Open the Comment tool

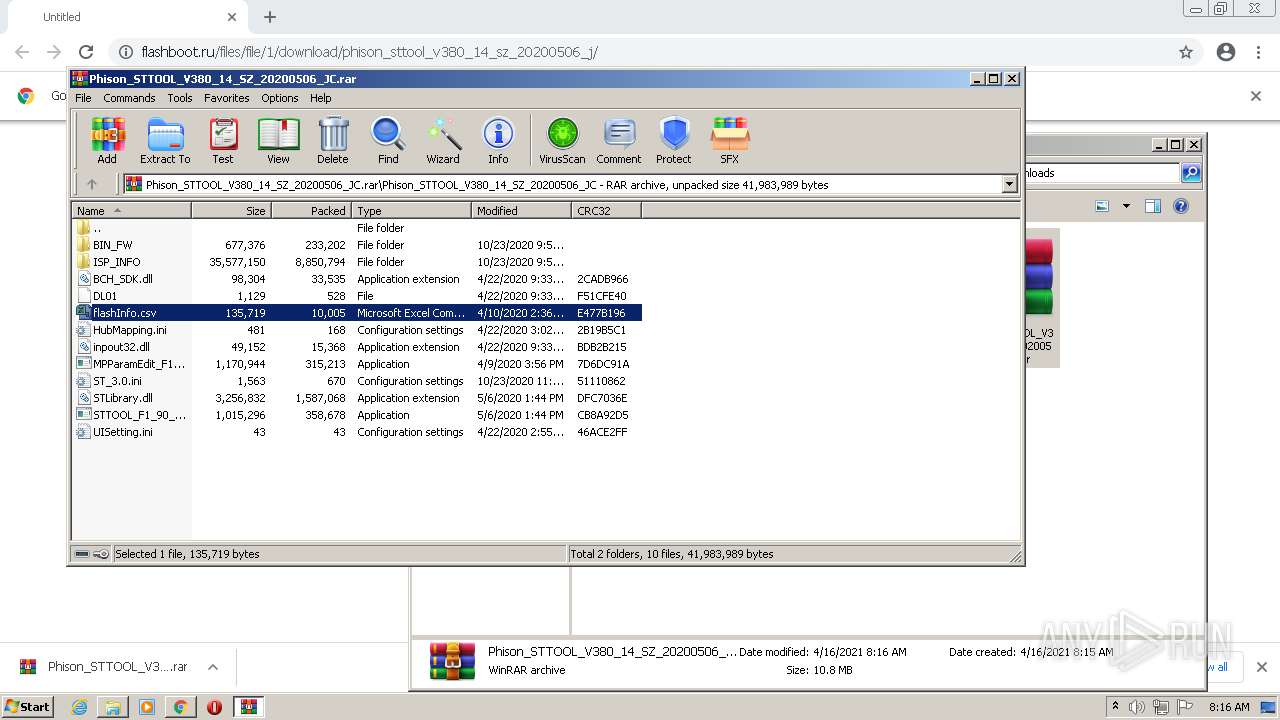[619, 140]
